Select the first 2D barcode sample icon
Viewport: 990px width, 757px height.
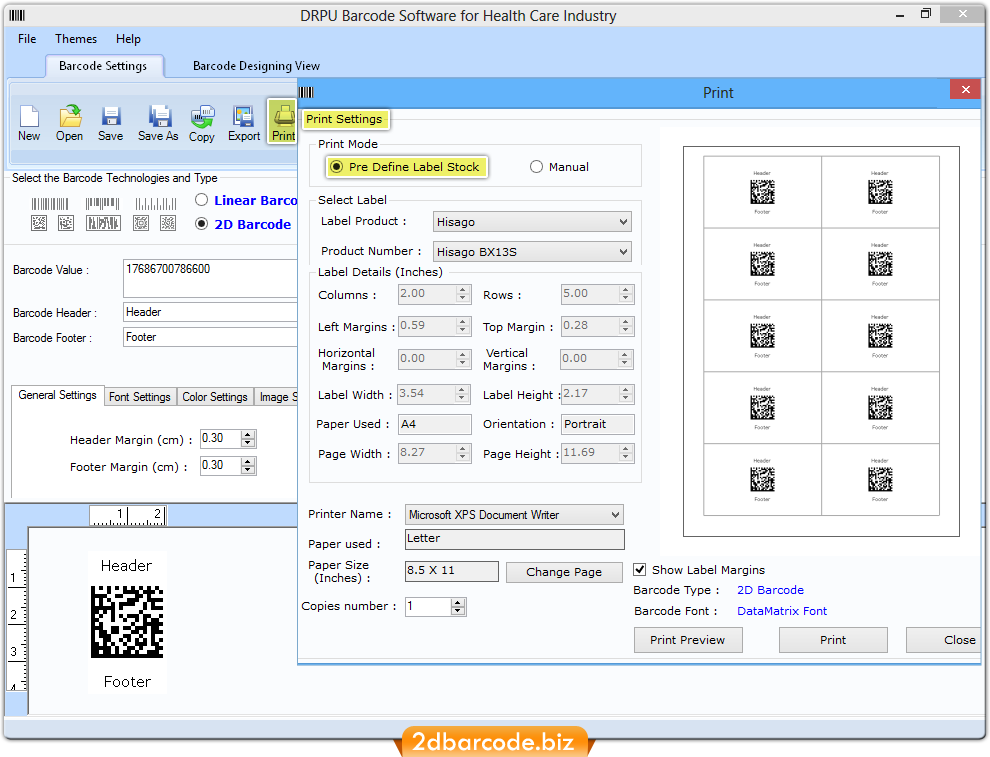(x=39, y=223)
